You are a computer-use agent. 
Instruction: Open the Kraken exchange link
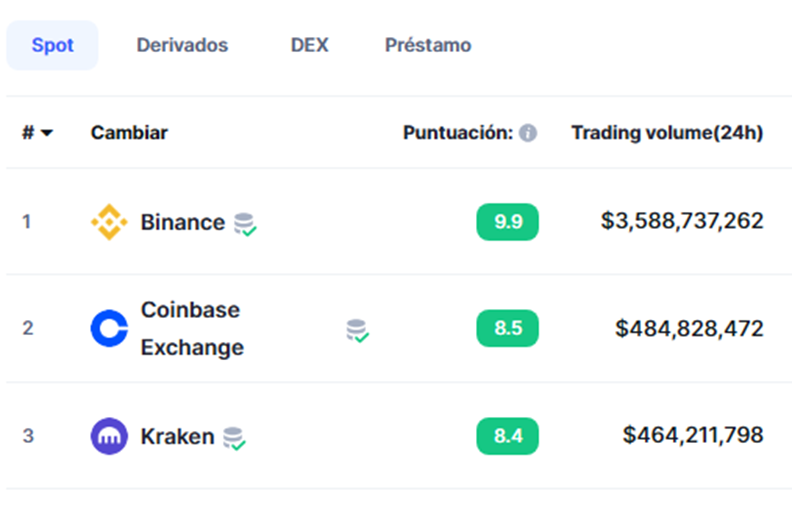click(x=177, y=436)
